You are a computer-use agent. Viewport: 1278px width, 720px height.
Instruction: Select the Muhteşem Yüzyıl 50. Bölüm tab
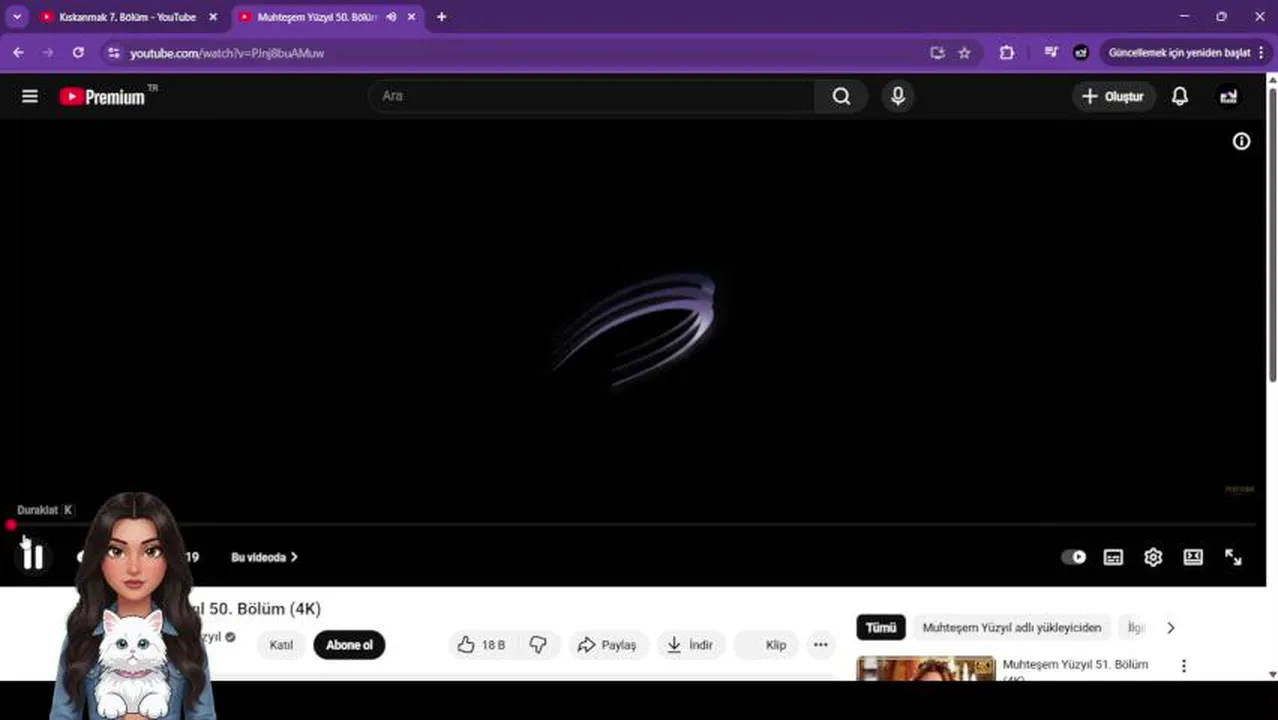(x=316, y=17)
